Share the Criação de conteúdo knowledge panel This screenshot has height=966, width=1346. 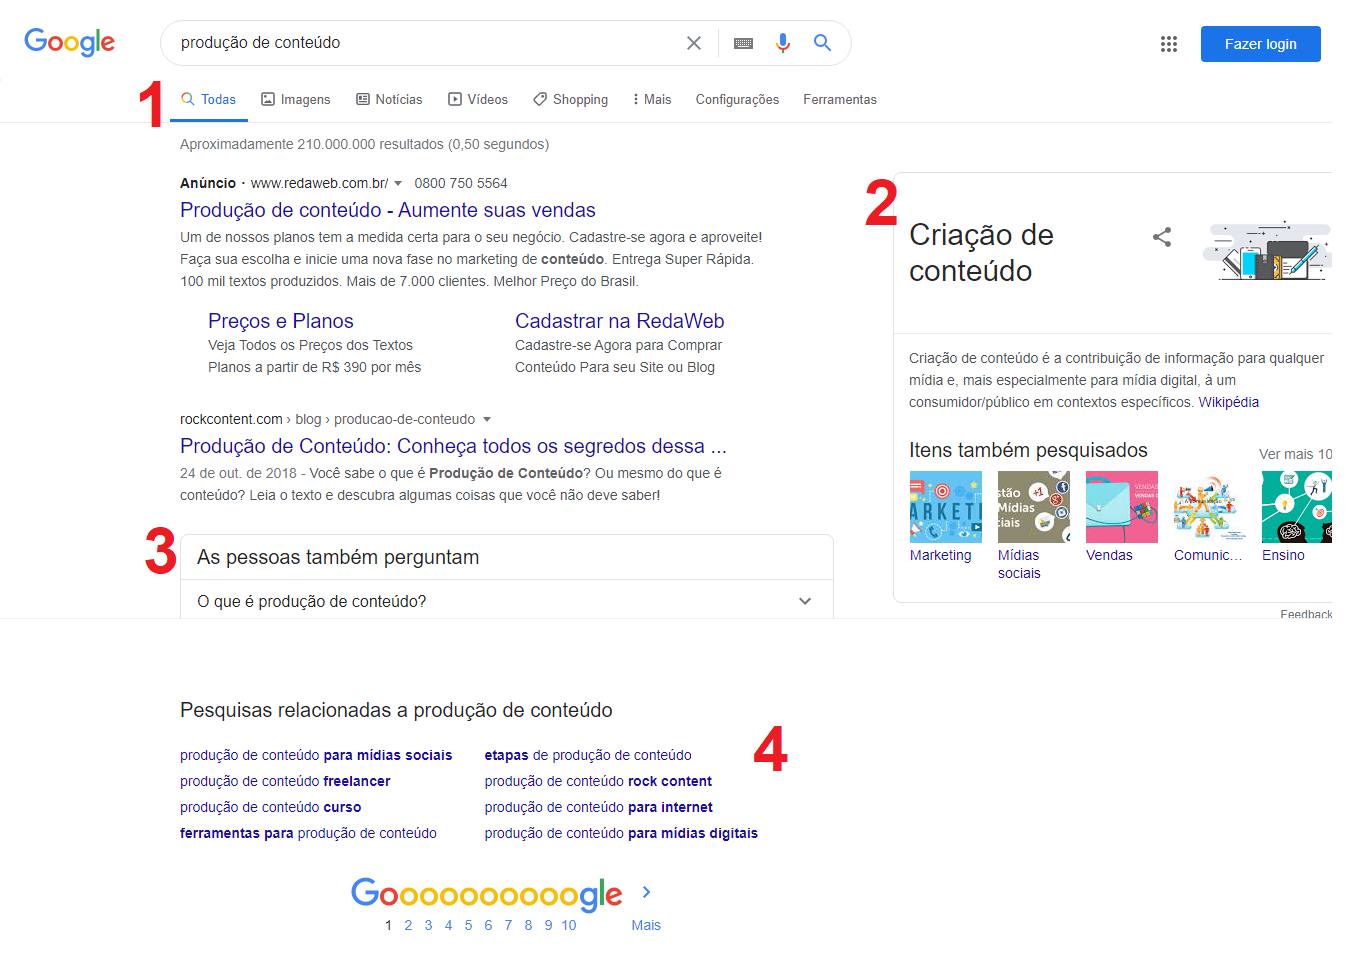[x=1162, y=237]
